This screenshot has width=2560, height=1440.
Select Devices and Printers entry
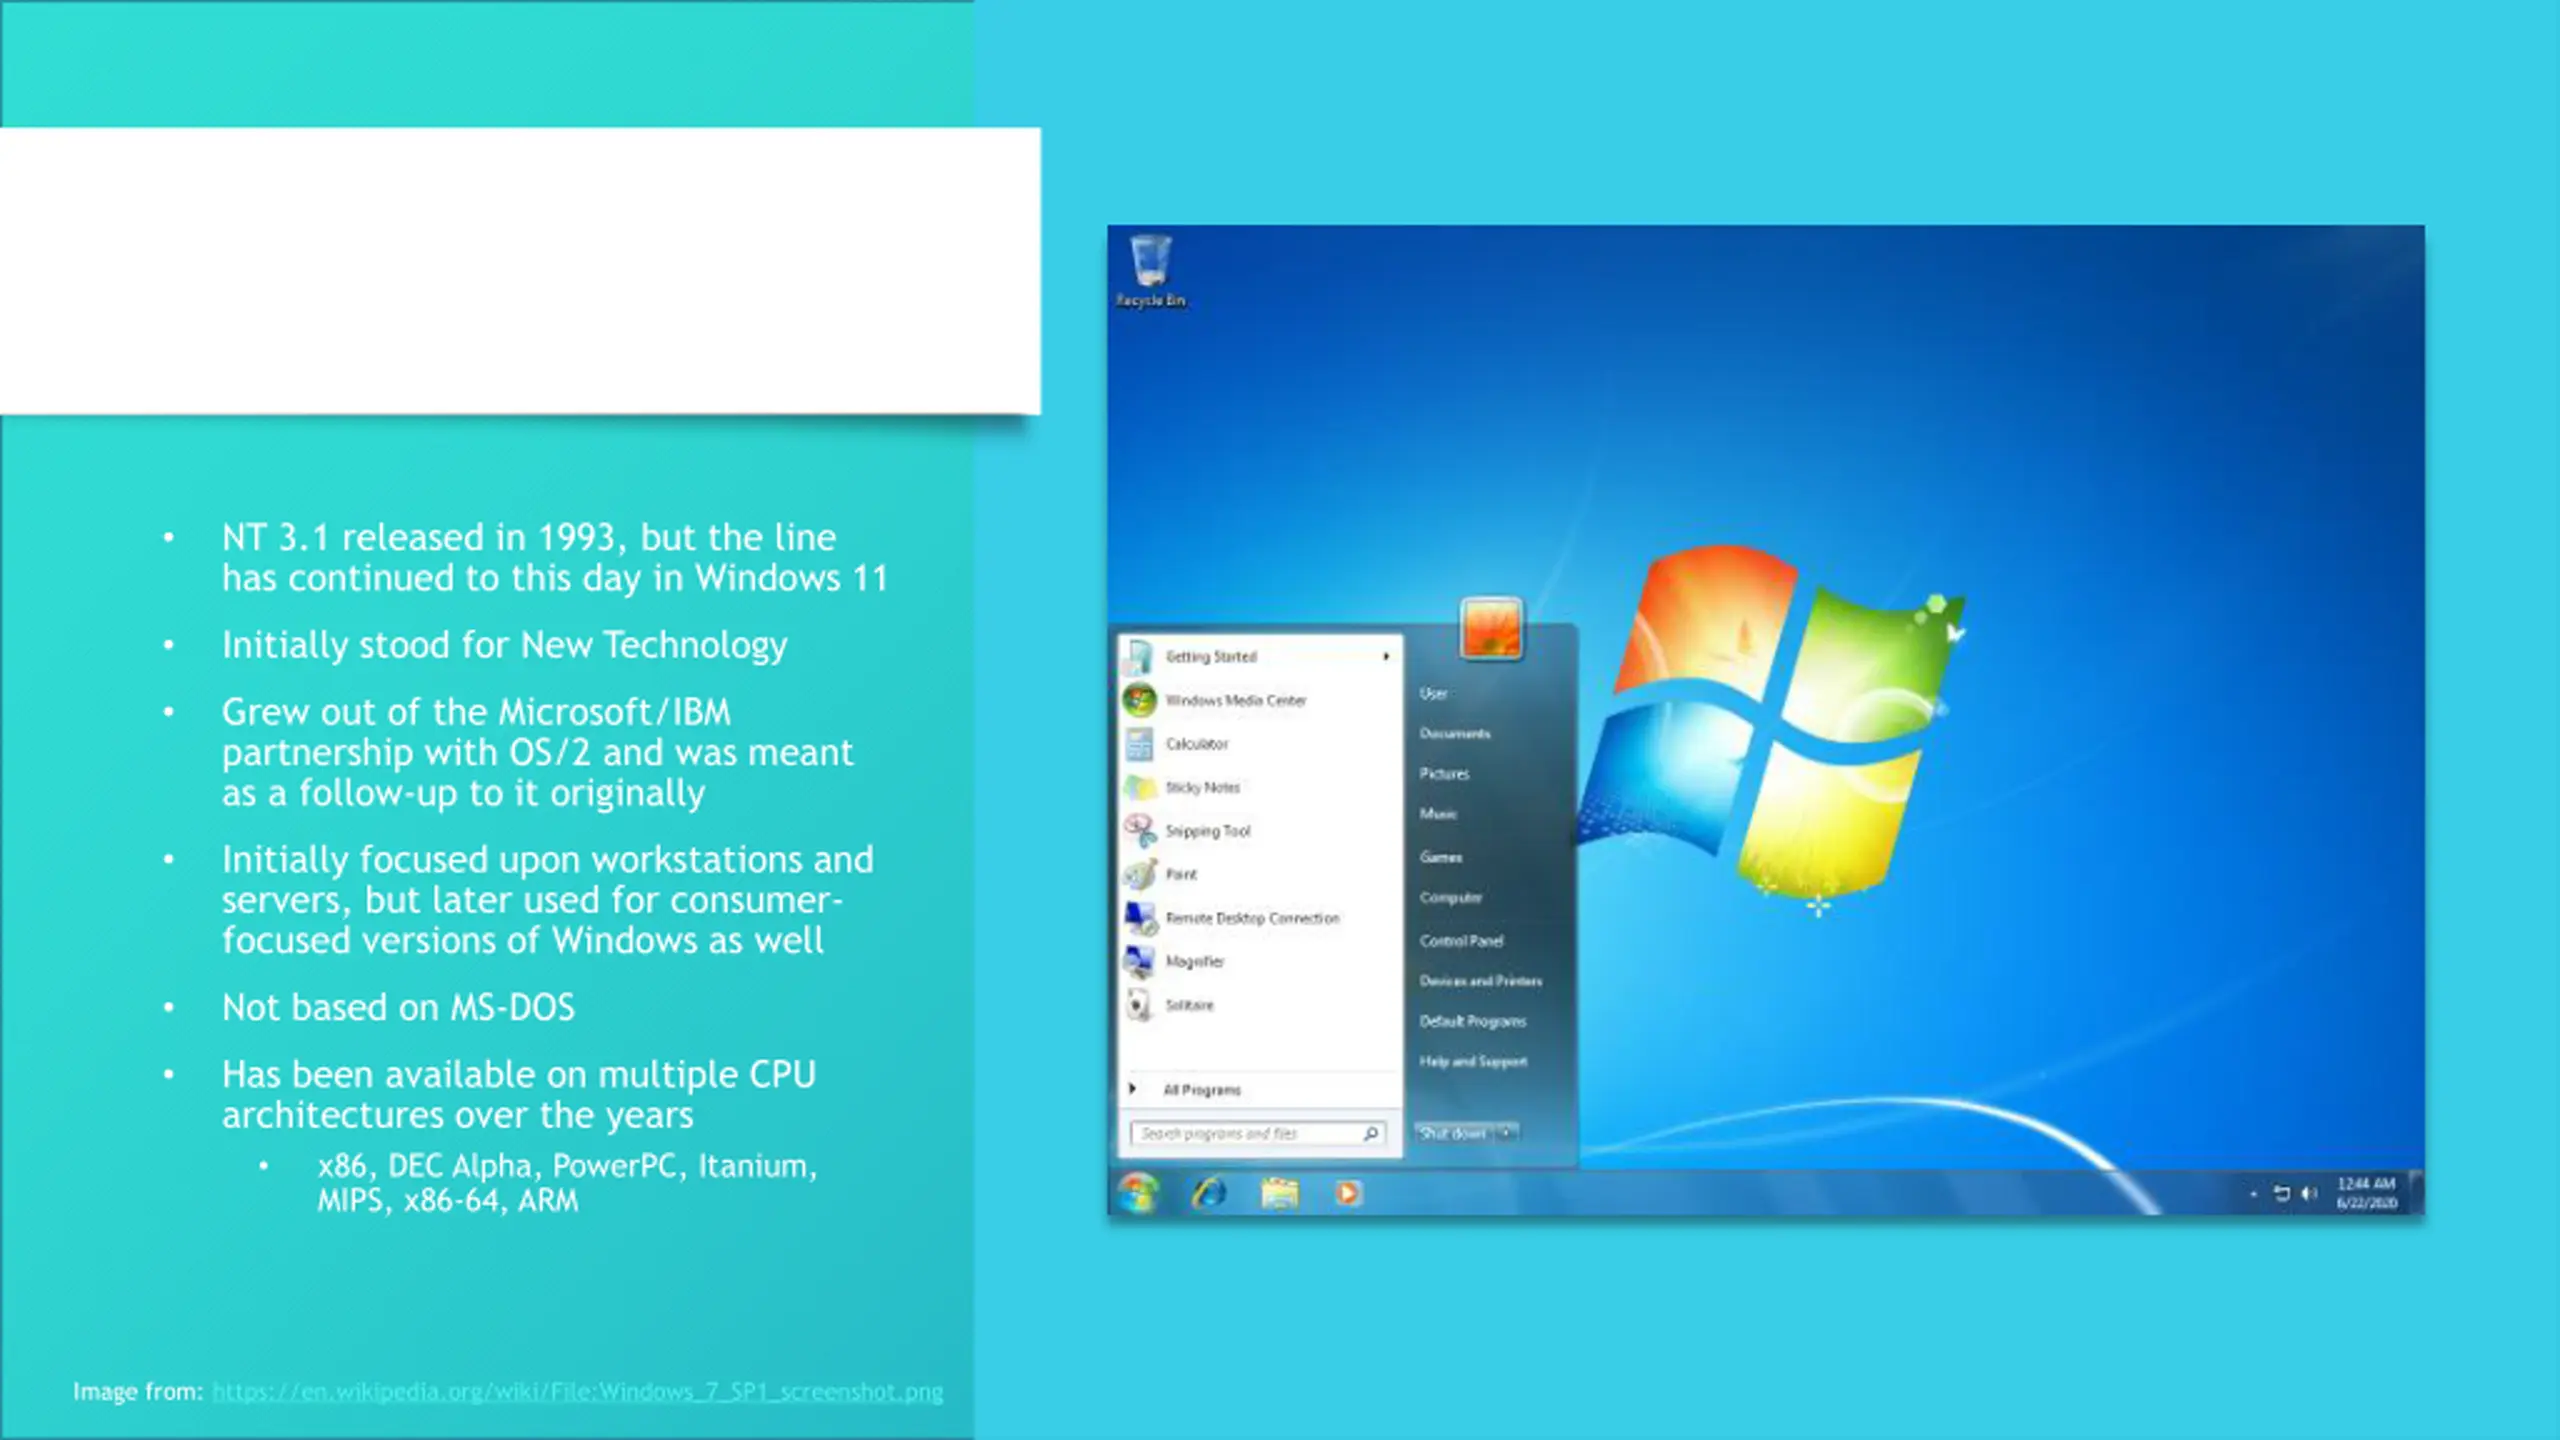[x=1480, y=981]
